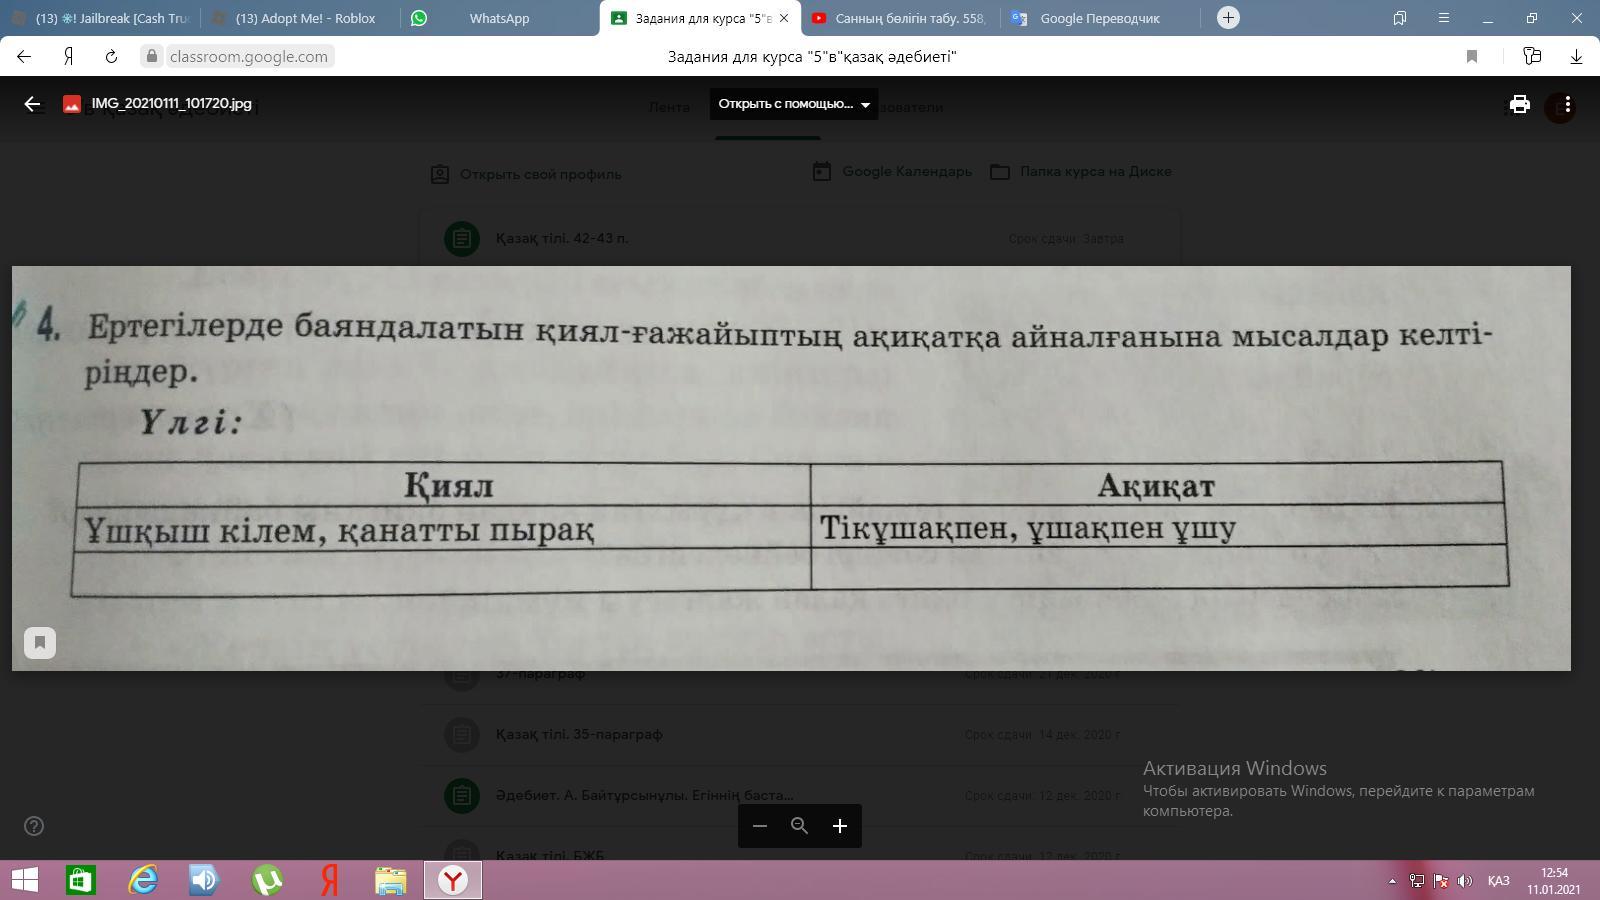Open the Action Center flag icon
This screenshot has width=1600, height=900.
pos(1441,881)
